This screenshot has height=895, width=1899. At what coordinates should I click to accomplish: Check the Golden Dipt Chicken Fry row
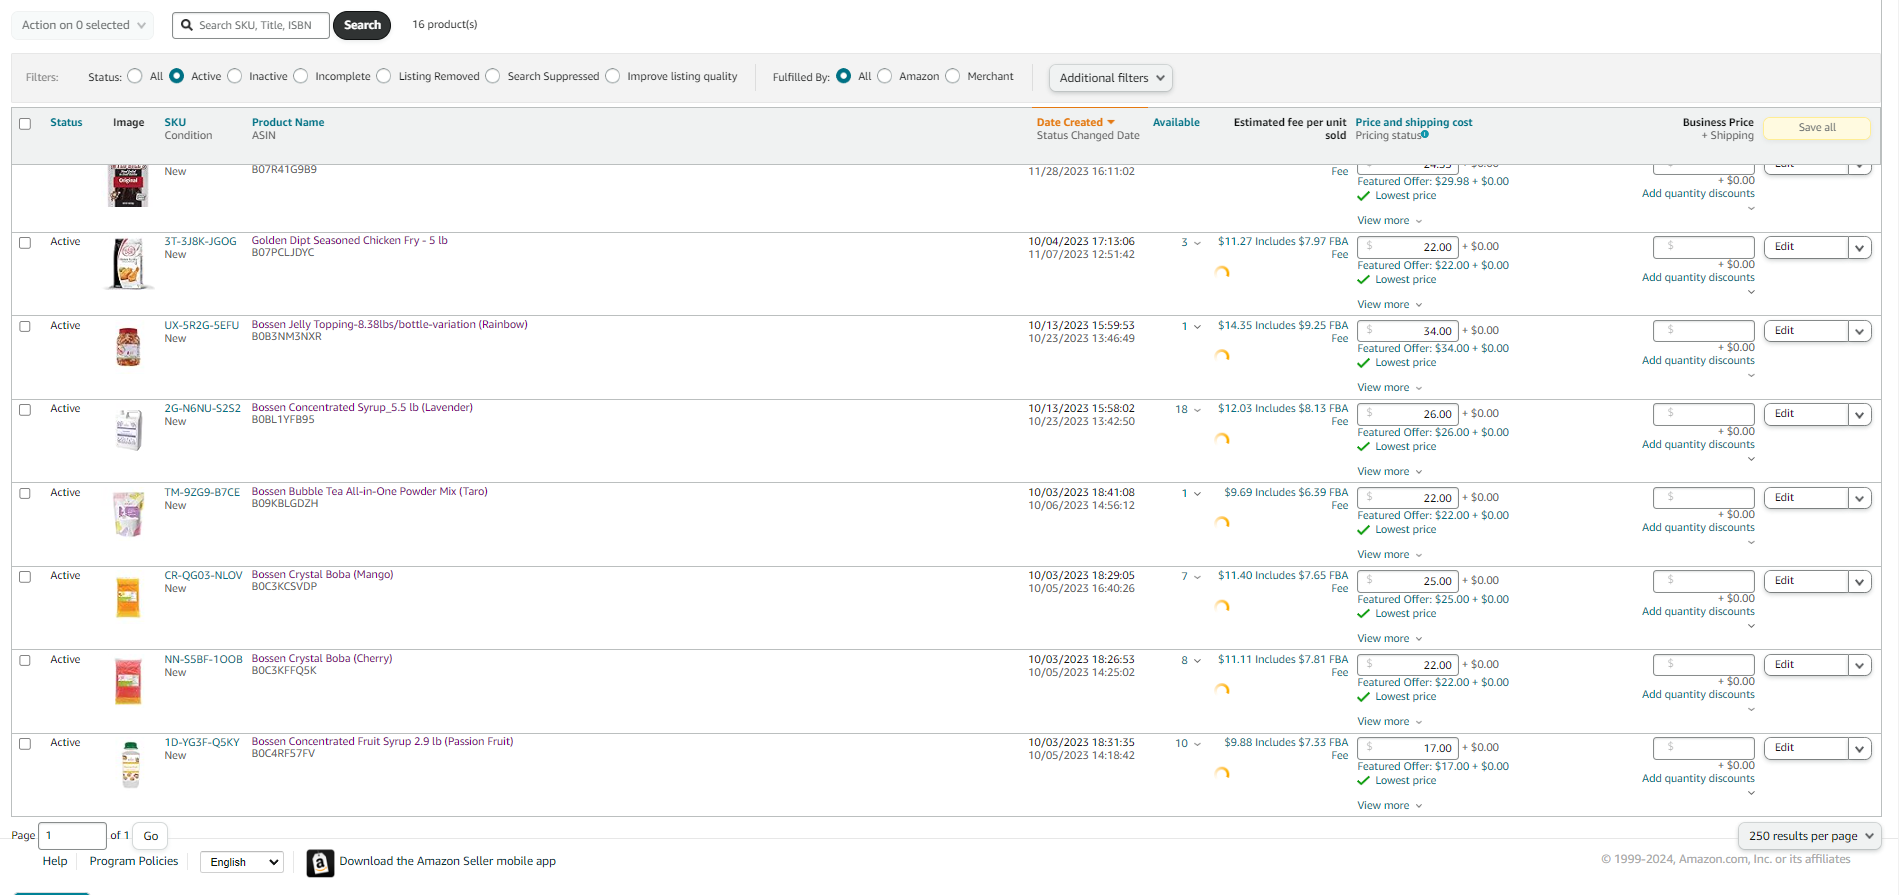click(x=25, y=243)
